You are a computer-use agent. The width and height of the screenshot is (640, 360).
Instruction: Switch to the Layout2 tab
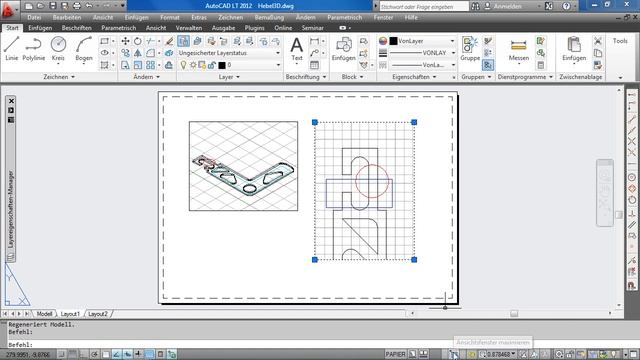point(98,314)
